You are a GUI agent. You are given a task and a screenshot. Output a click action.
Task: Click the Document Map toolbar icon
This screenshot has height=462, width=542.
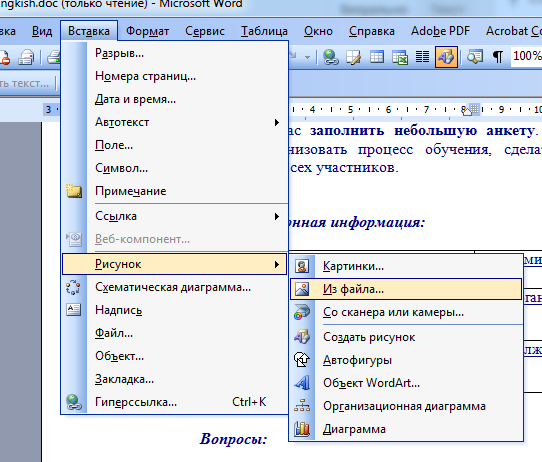[475, 57]
